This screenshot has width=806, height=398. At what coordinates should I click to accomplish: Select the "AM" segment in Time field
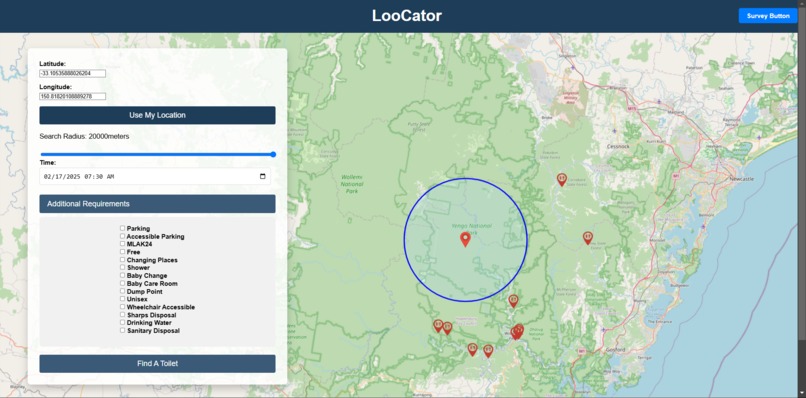(x=110, y=176)
